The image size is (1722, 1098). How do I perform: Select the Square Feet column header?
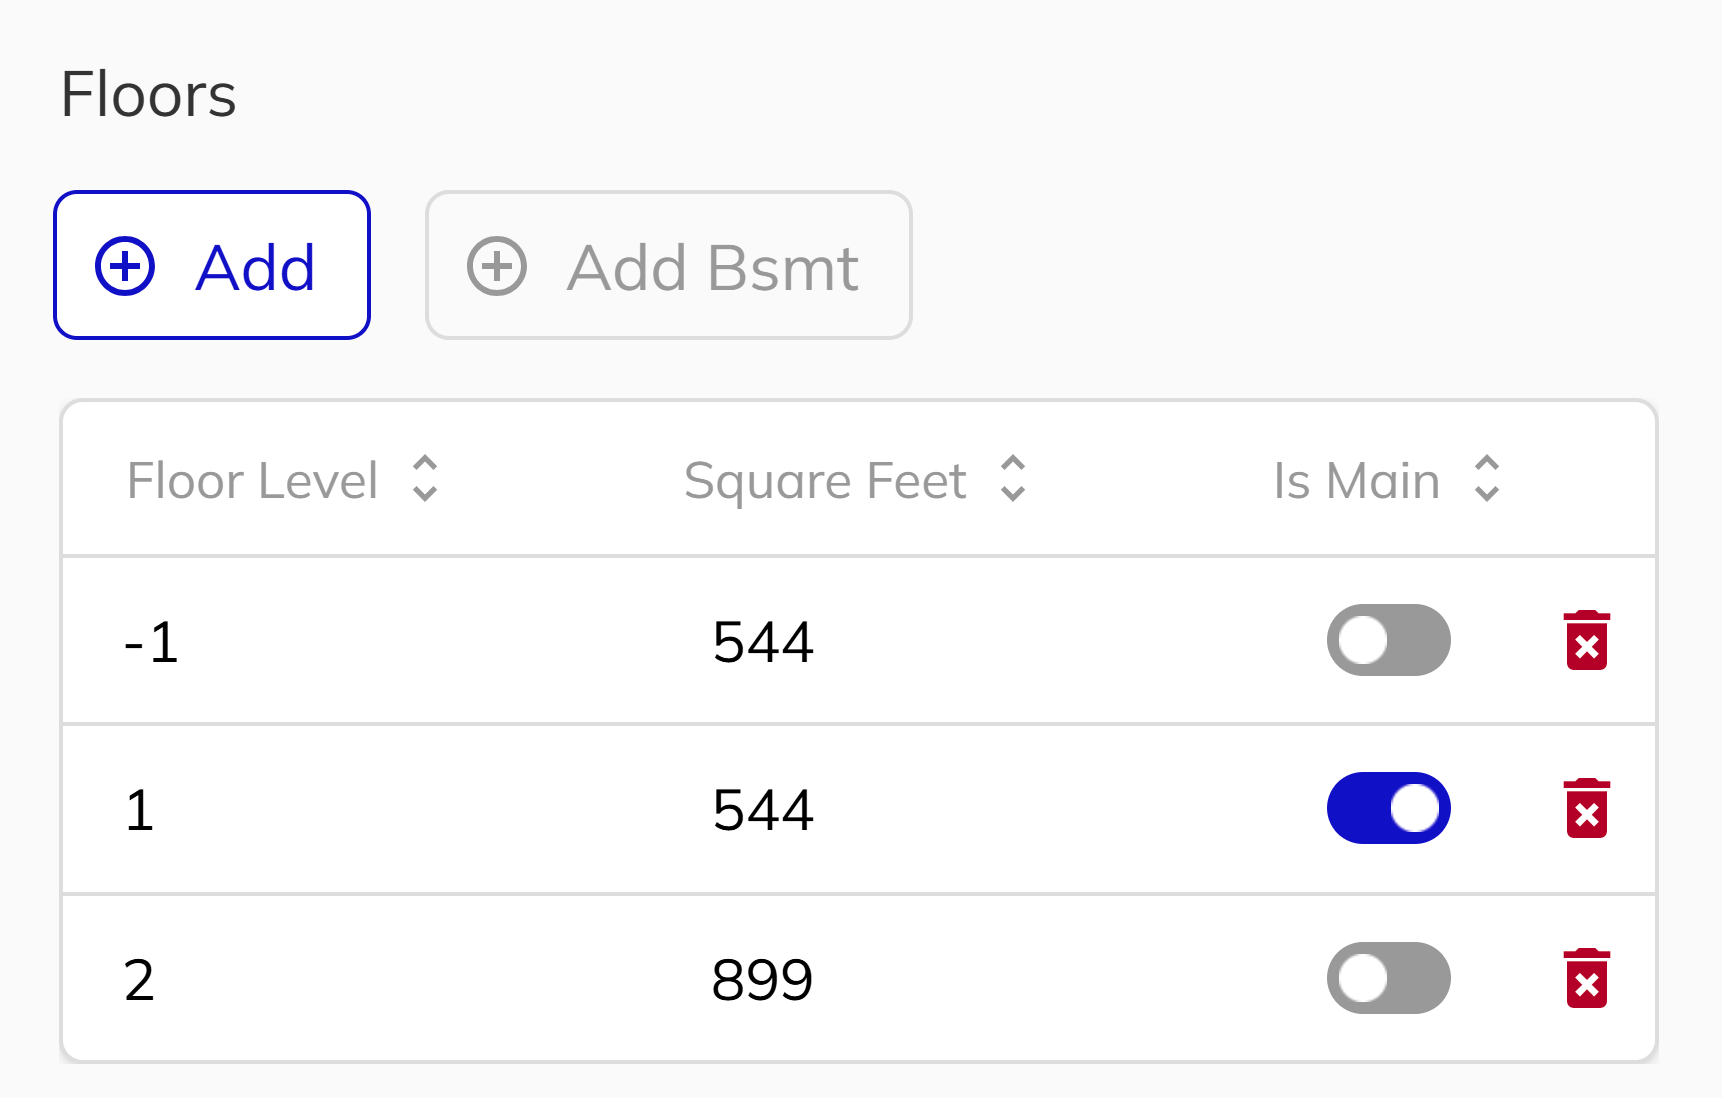(824, 480)
